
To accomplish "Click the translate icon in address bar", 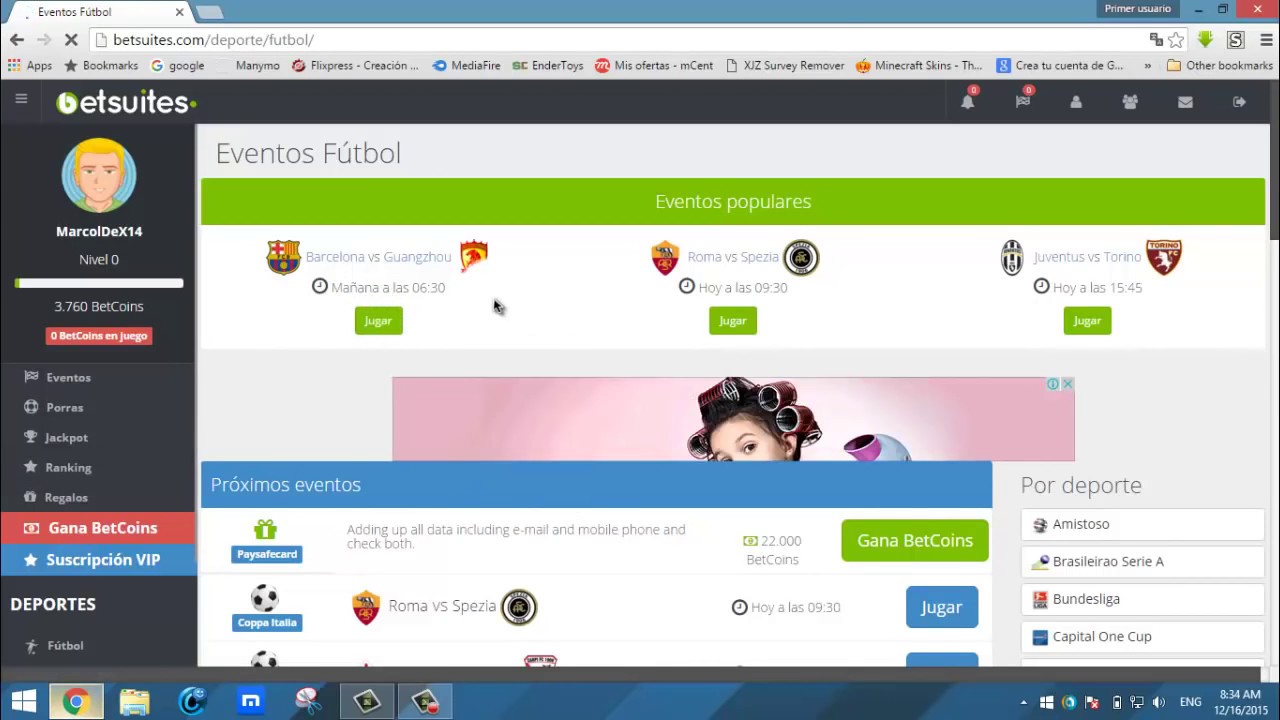I will pyautogui.click(x=1156, y=40).
